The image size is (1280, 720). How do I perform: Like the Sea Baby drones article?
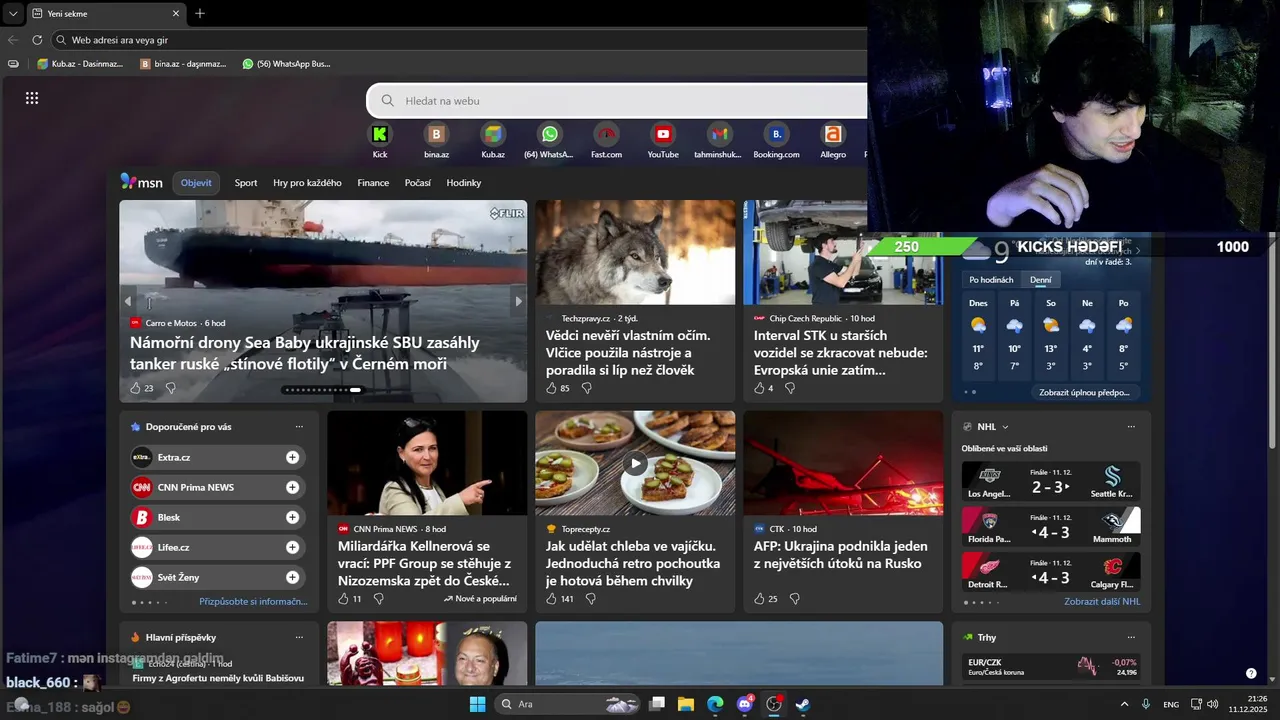[136, 388]
